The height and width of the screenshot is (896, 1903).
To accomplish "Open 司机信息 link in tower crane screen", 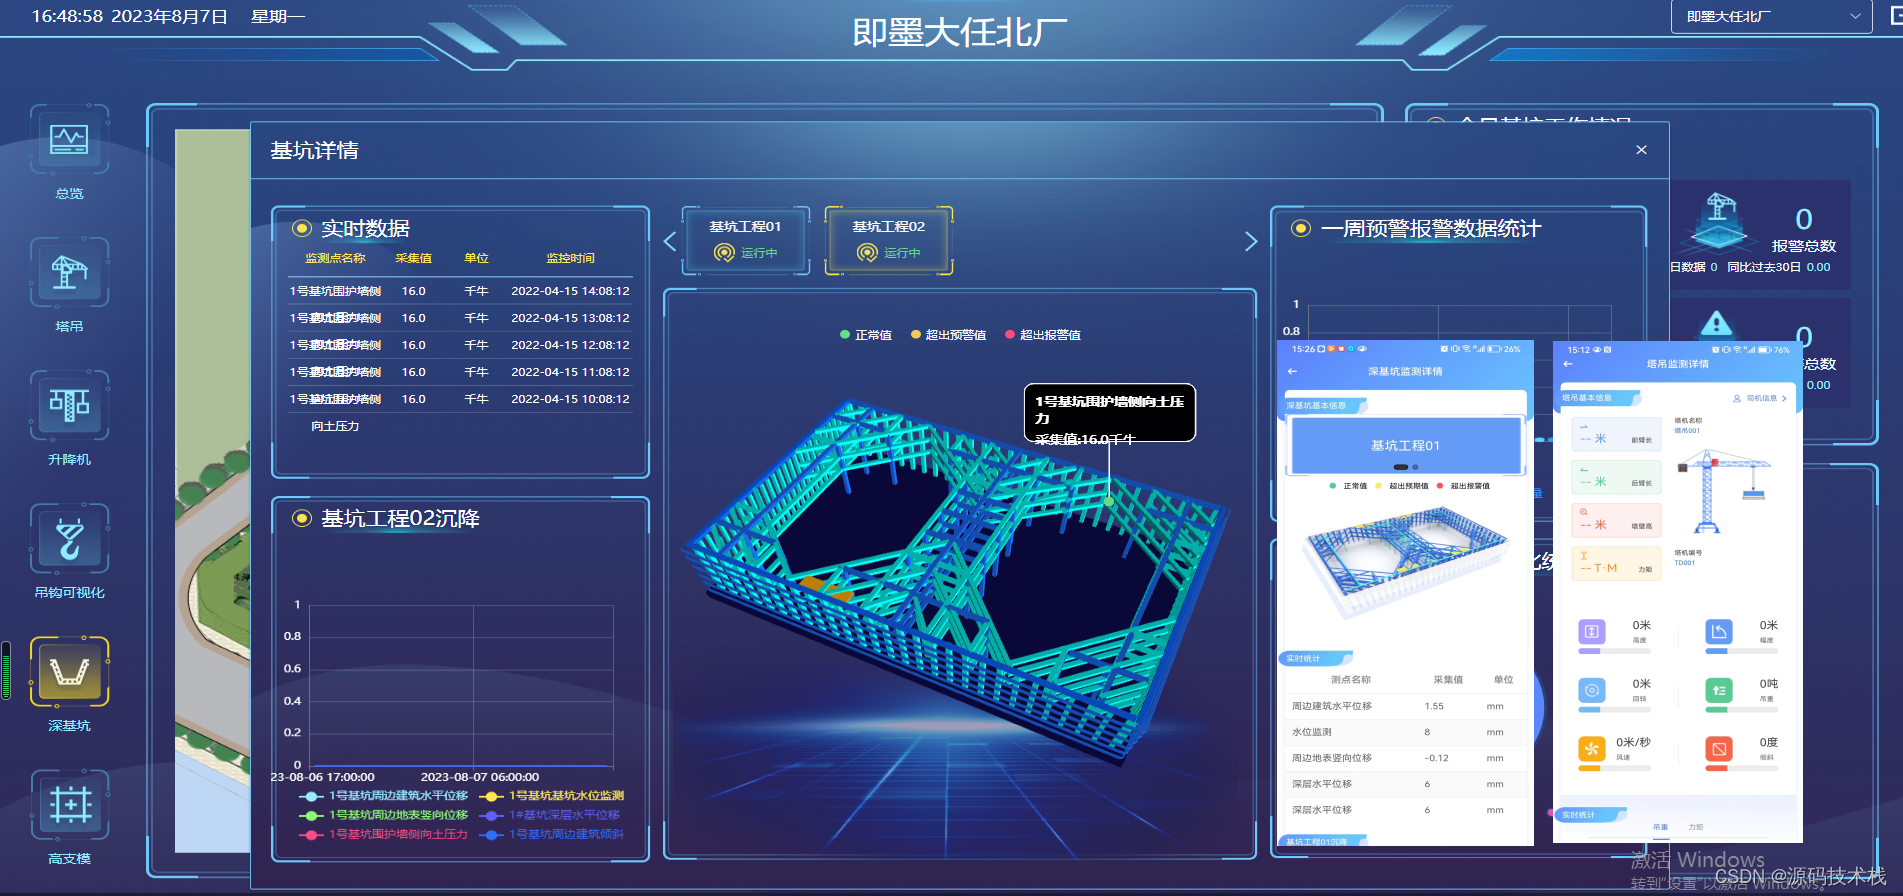I will click(x=1760, y=398).
